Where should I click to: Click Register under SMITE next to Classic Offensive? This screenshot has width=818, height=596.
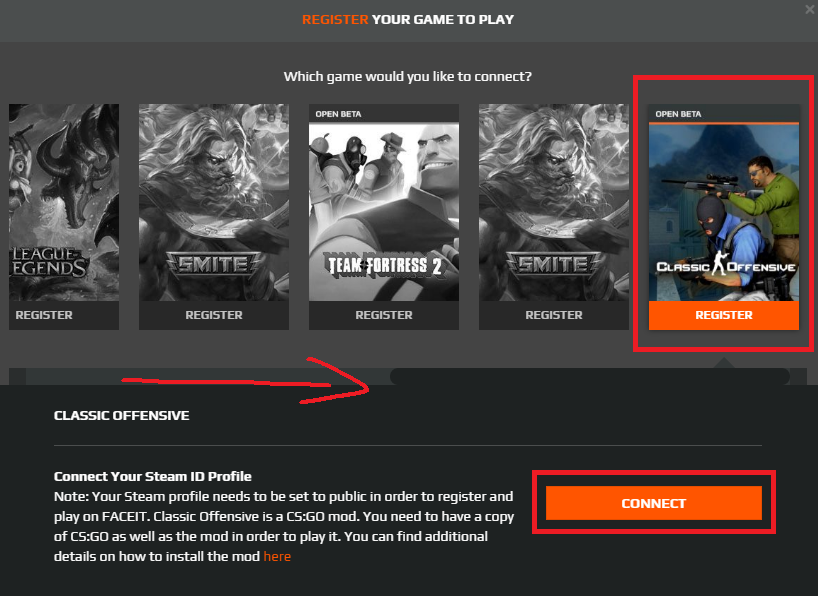pyautogui.click(x=554, y=315)
